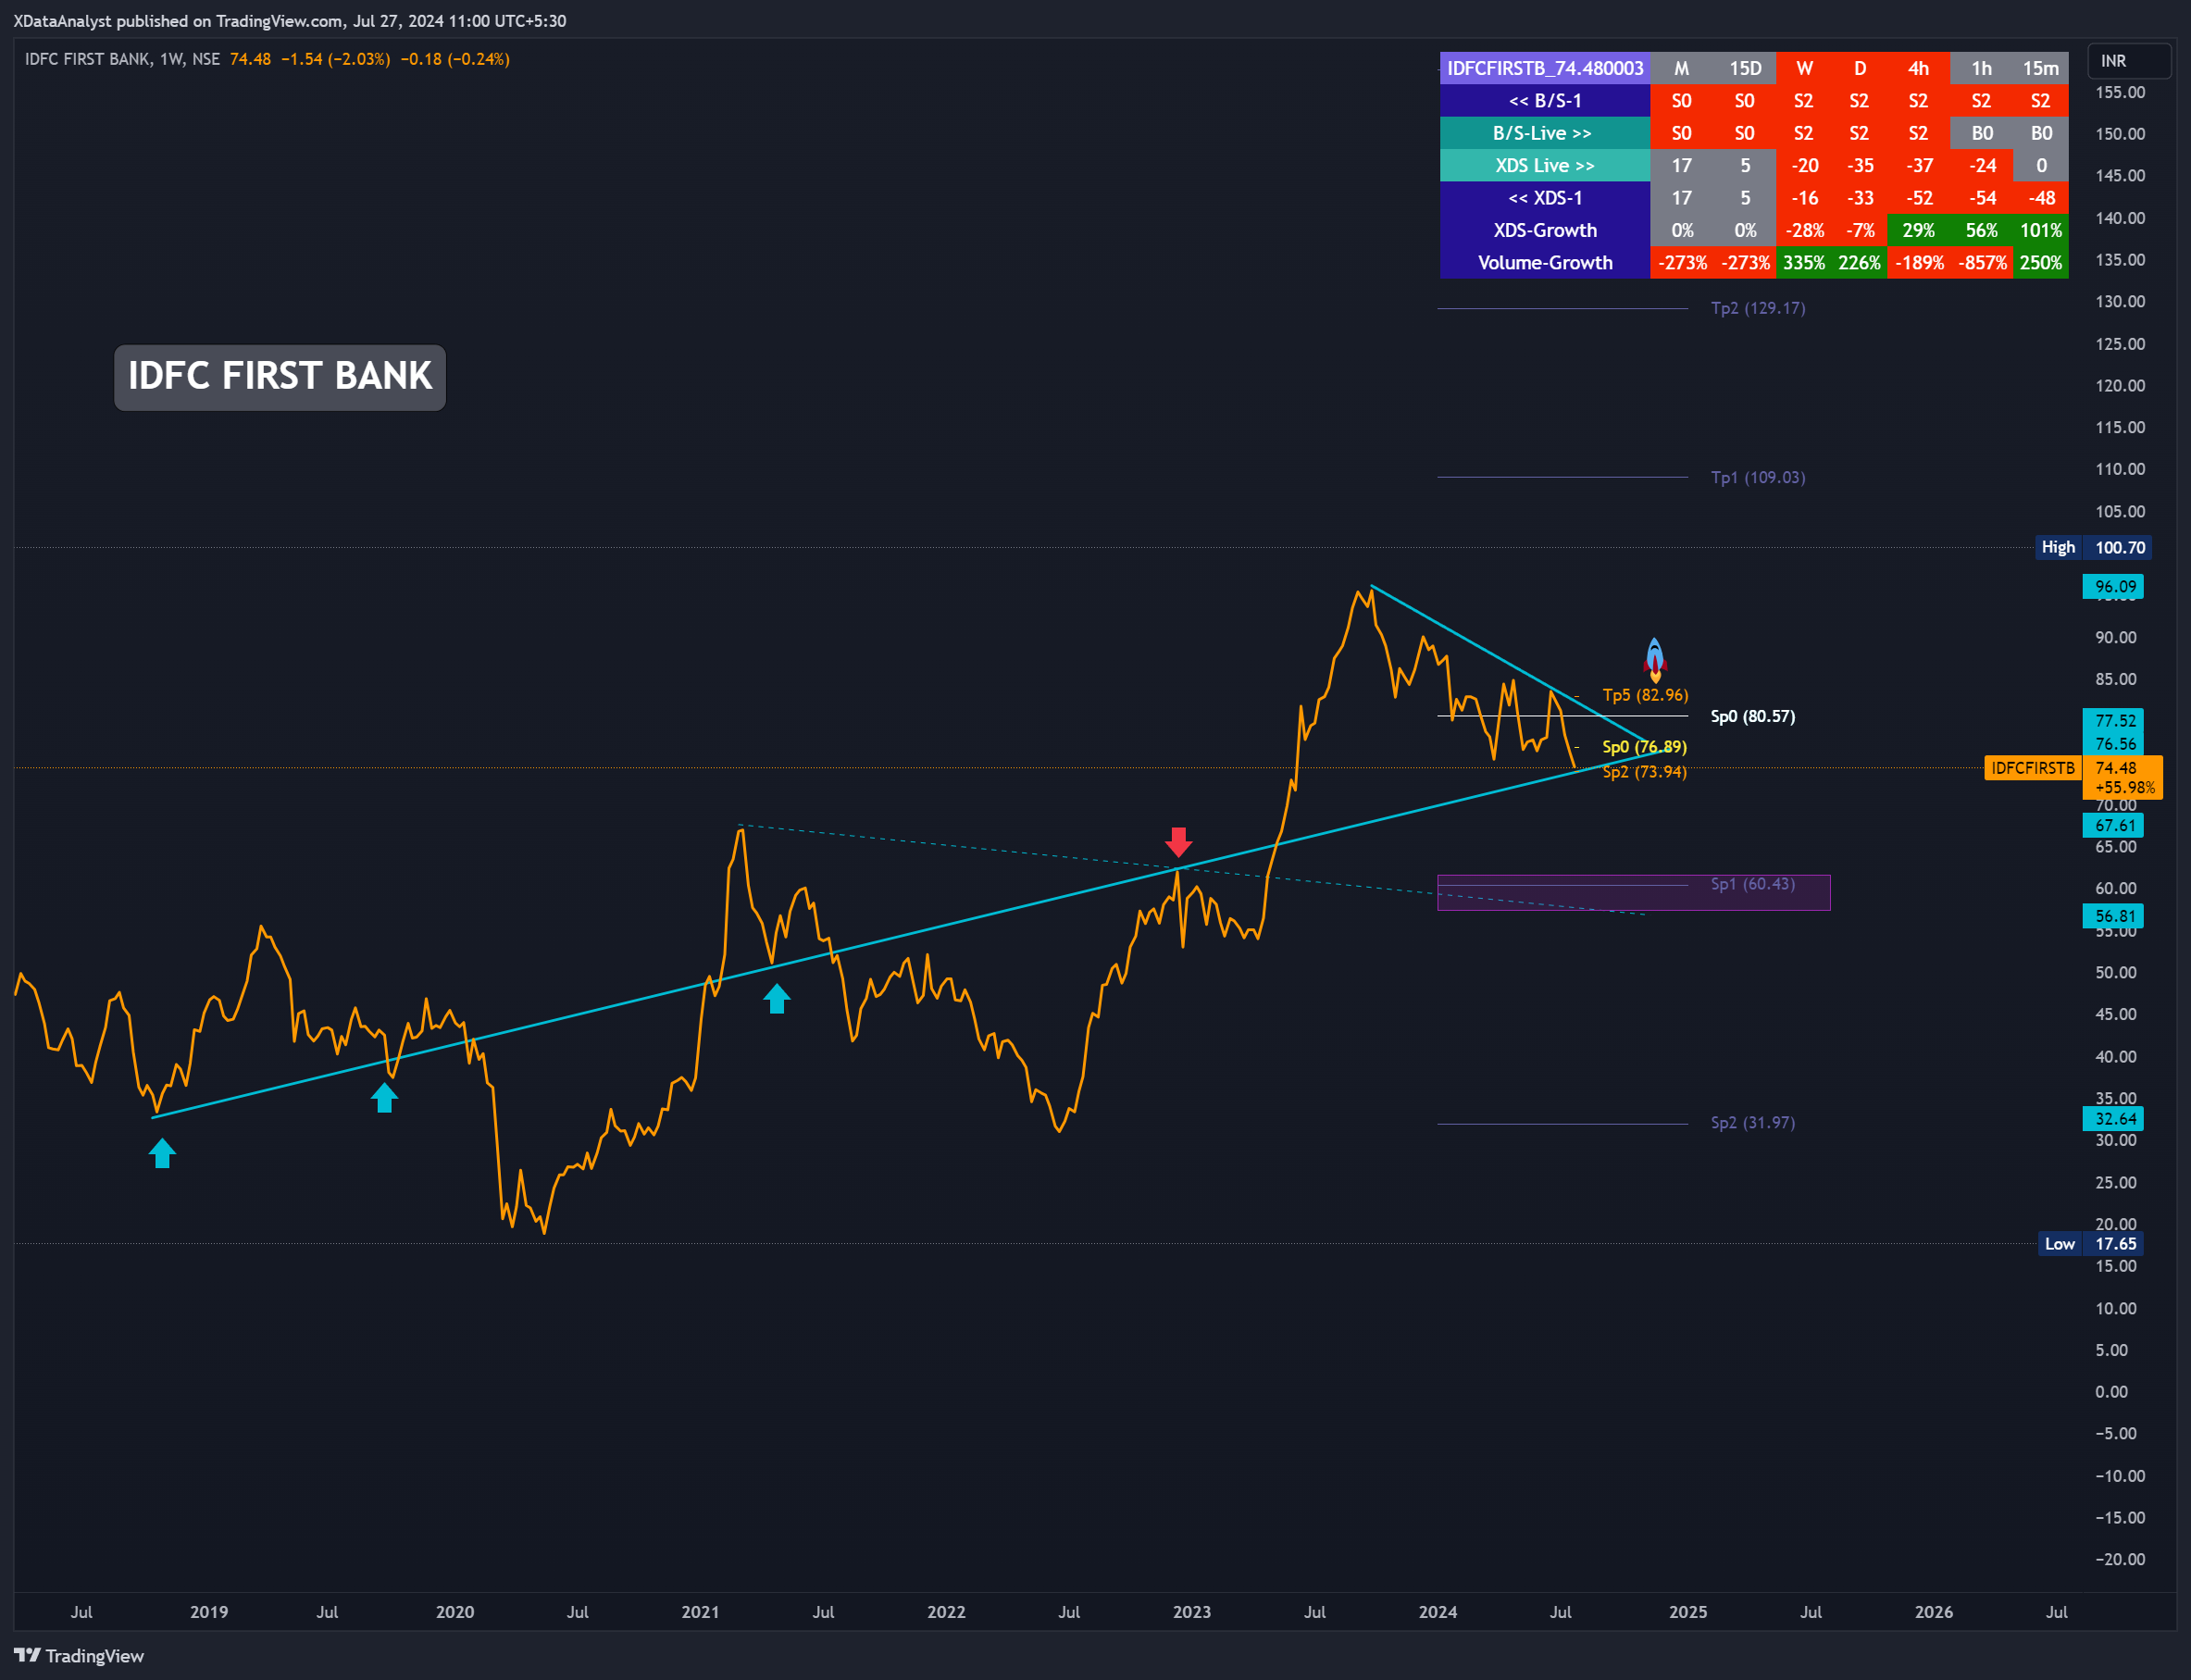Click the TradingView logo
Screen dimensions: 2191x1680
point(79,1656)
